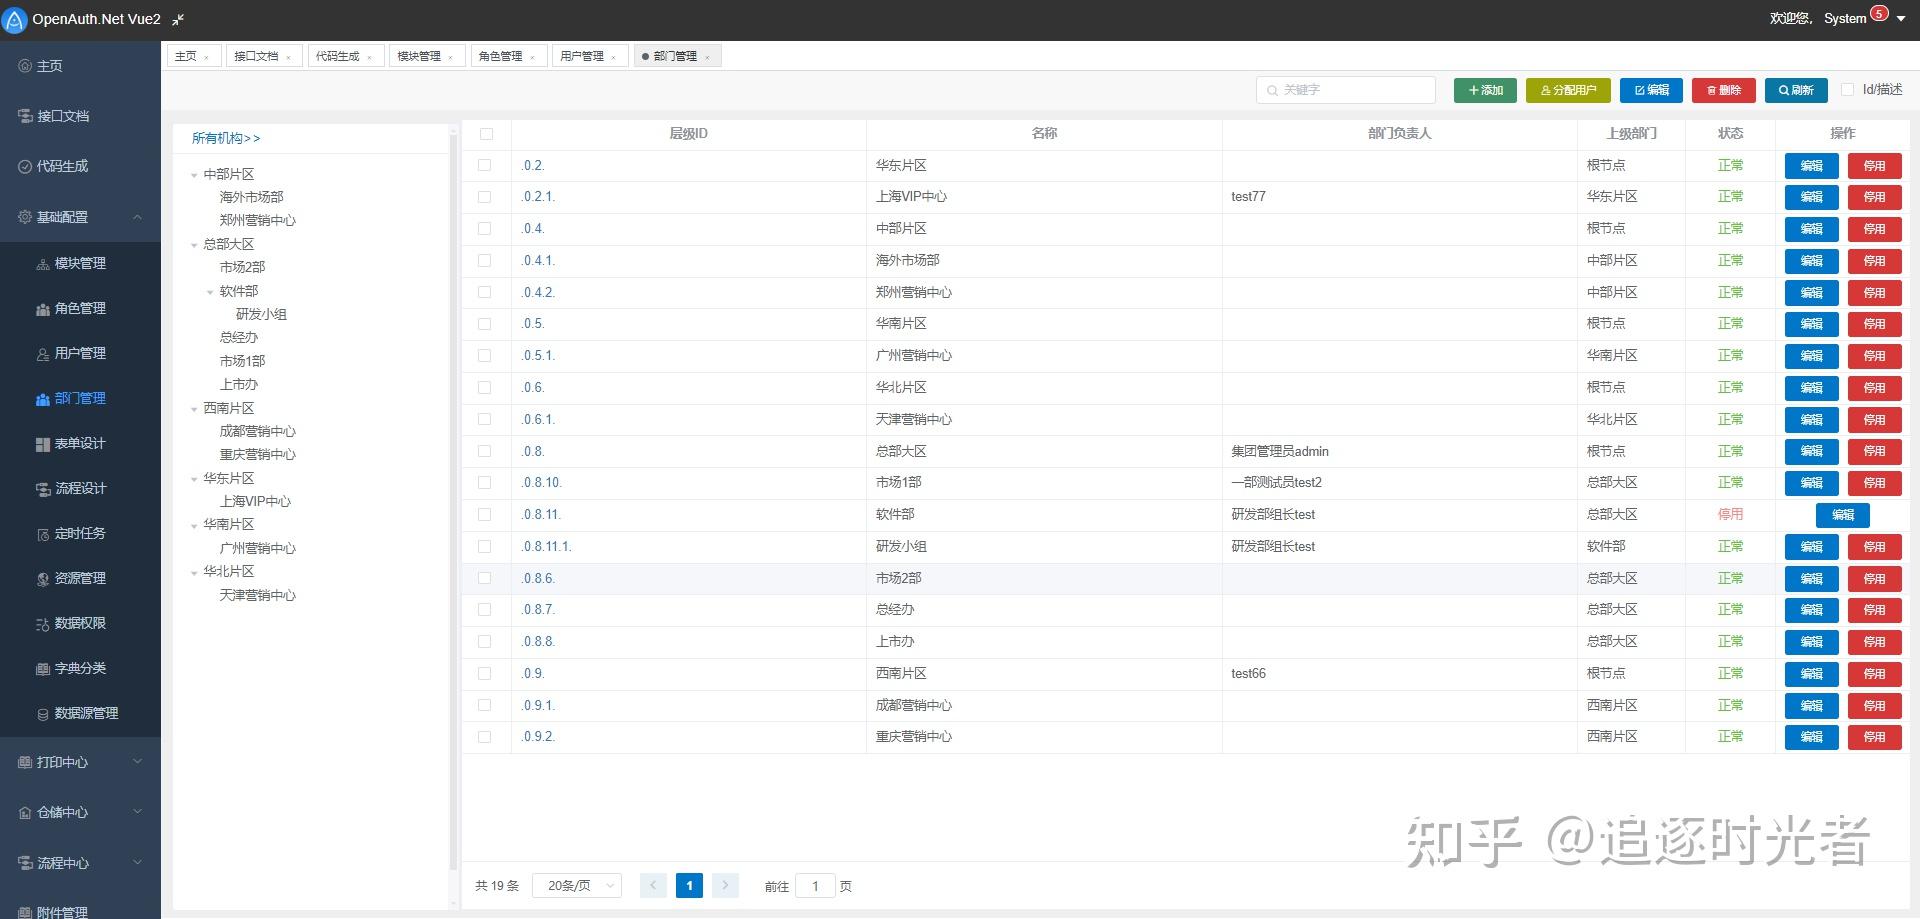Switch to the 用户管理 tab
The image size is (1920, 919).
pos(583,55)
